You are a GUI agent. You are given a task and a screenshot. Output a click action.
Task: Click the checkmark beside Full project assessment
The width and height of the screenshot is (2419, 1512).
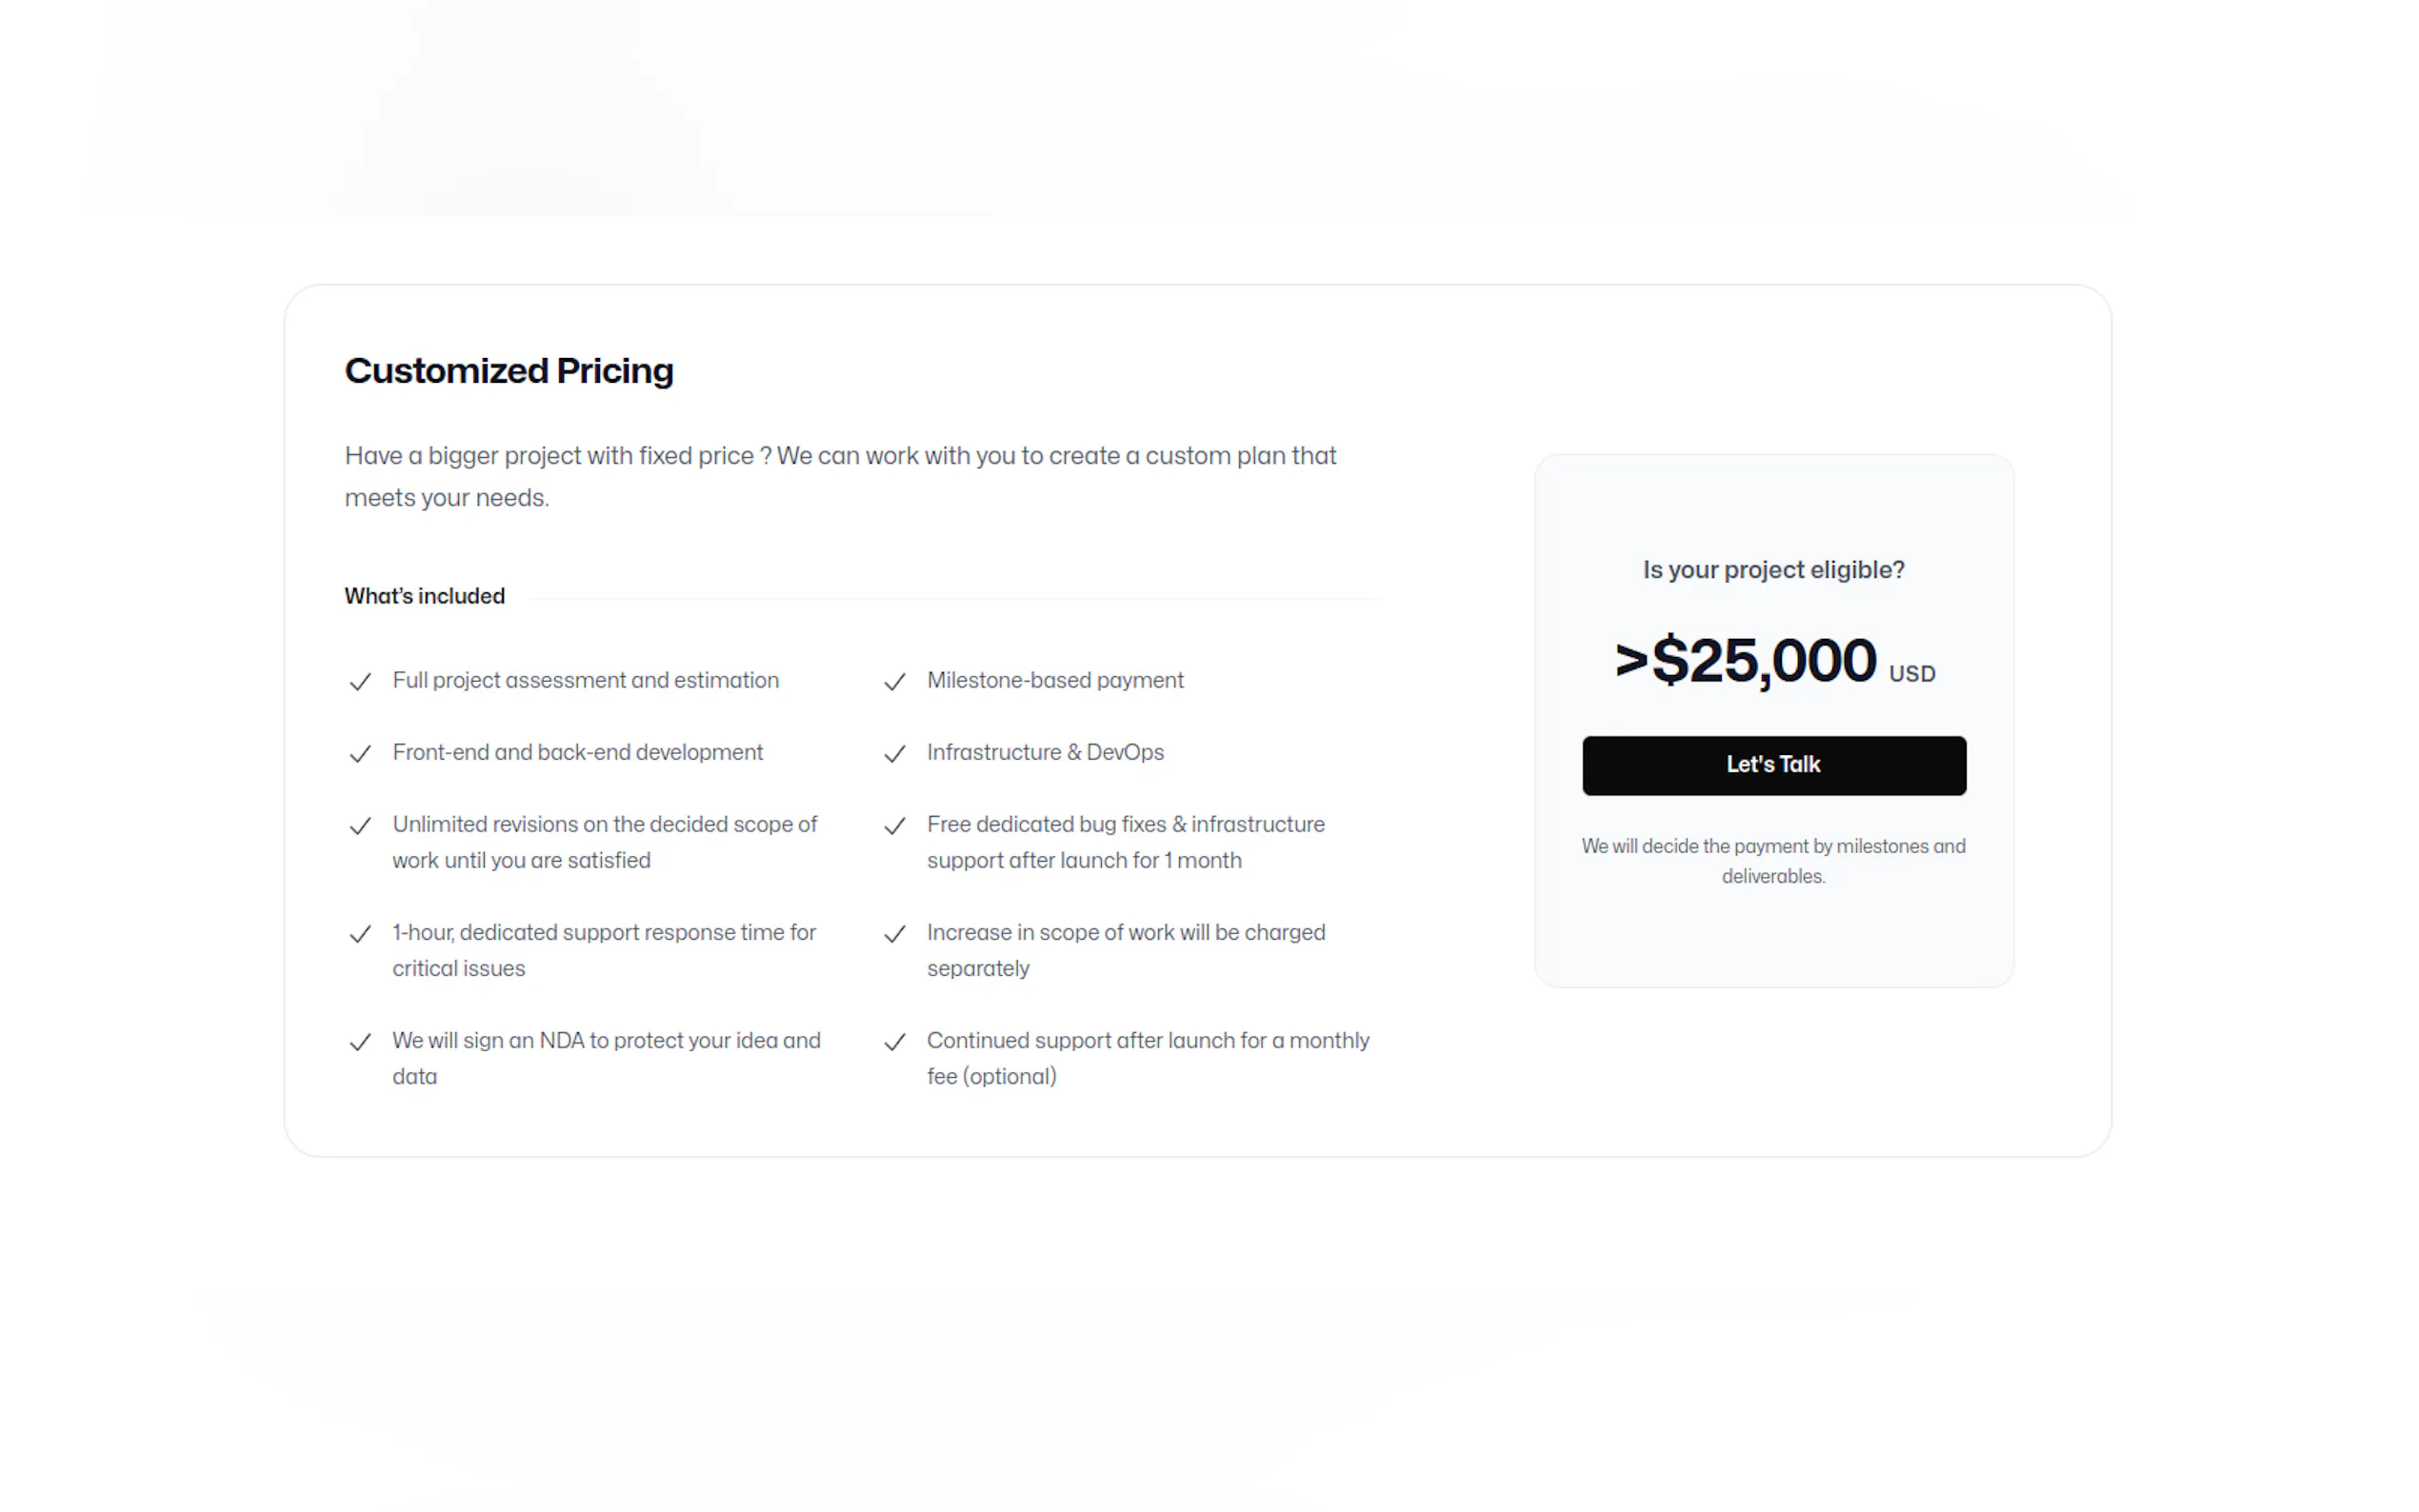[360, 682]
